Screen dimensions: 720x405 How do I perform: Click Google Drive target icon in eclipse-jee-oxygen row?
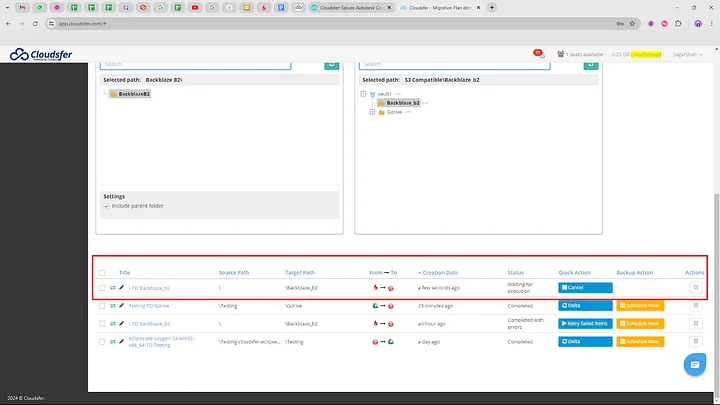(x=391, y=342)
